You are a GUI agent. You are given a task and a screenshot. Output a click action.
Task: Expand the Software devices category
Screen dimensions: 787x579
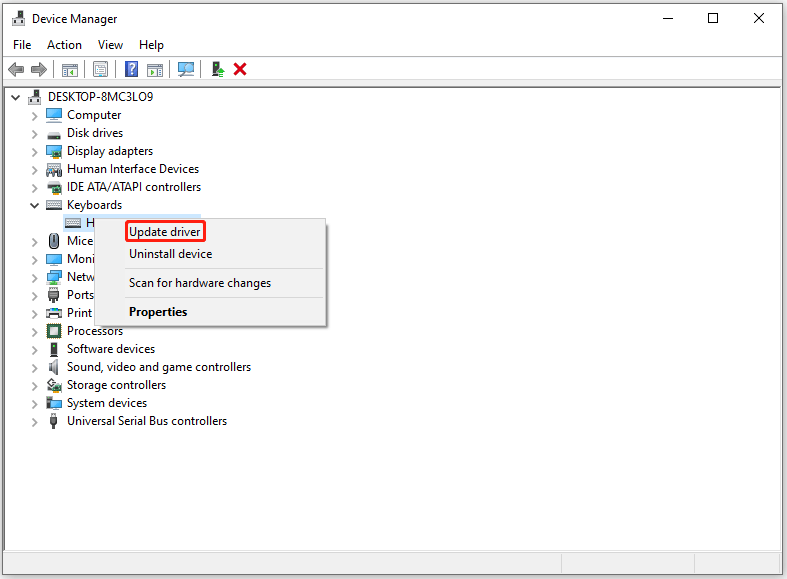click(34, 350)
